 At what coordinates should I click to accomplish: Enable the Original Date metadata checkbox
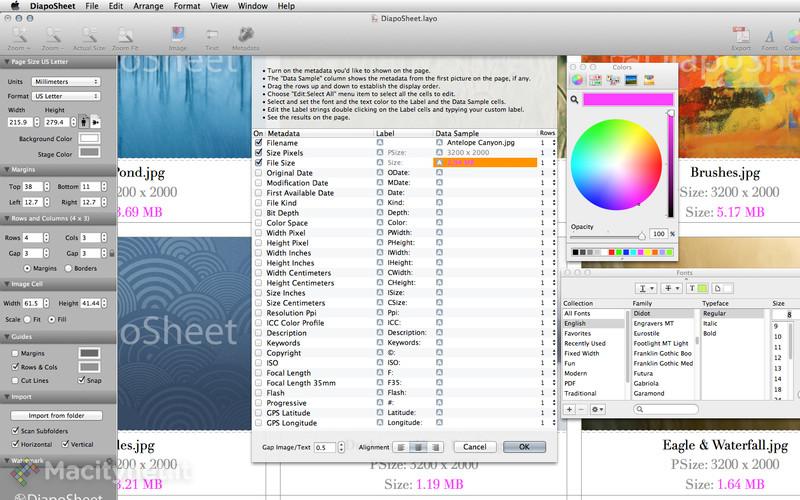(259, 173)
